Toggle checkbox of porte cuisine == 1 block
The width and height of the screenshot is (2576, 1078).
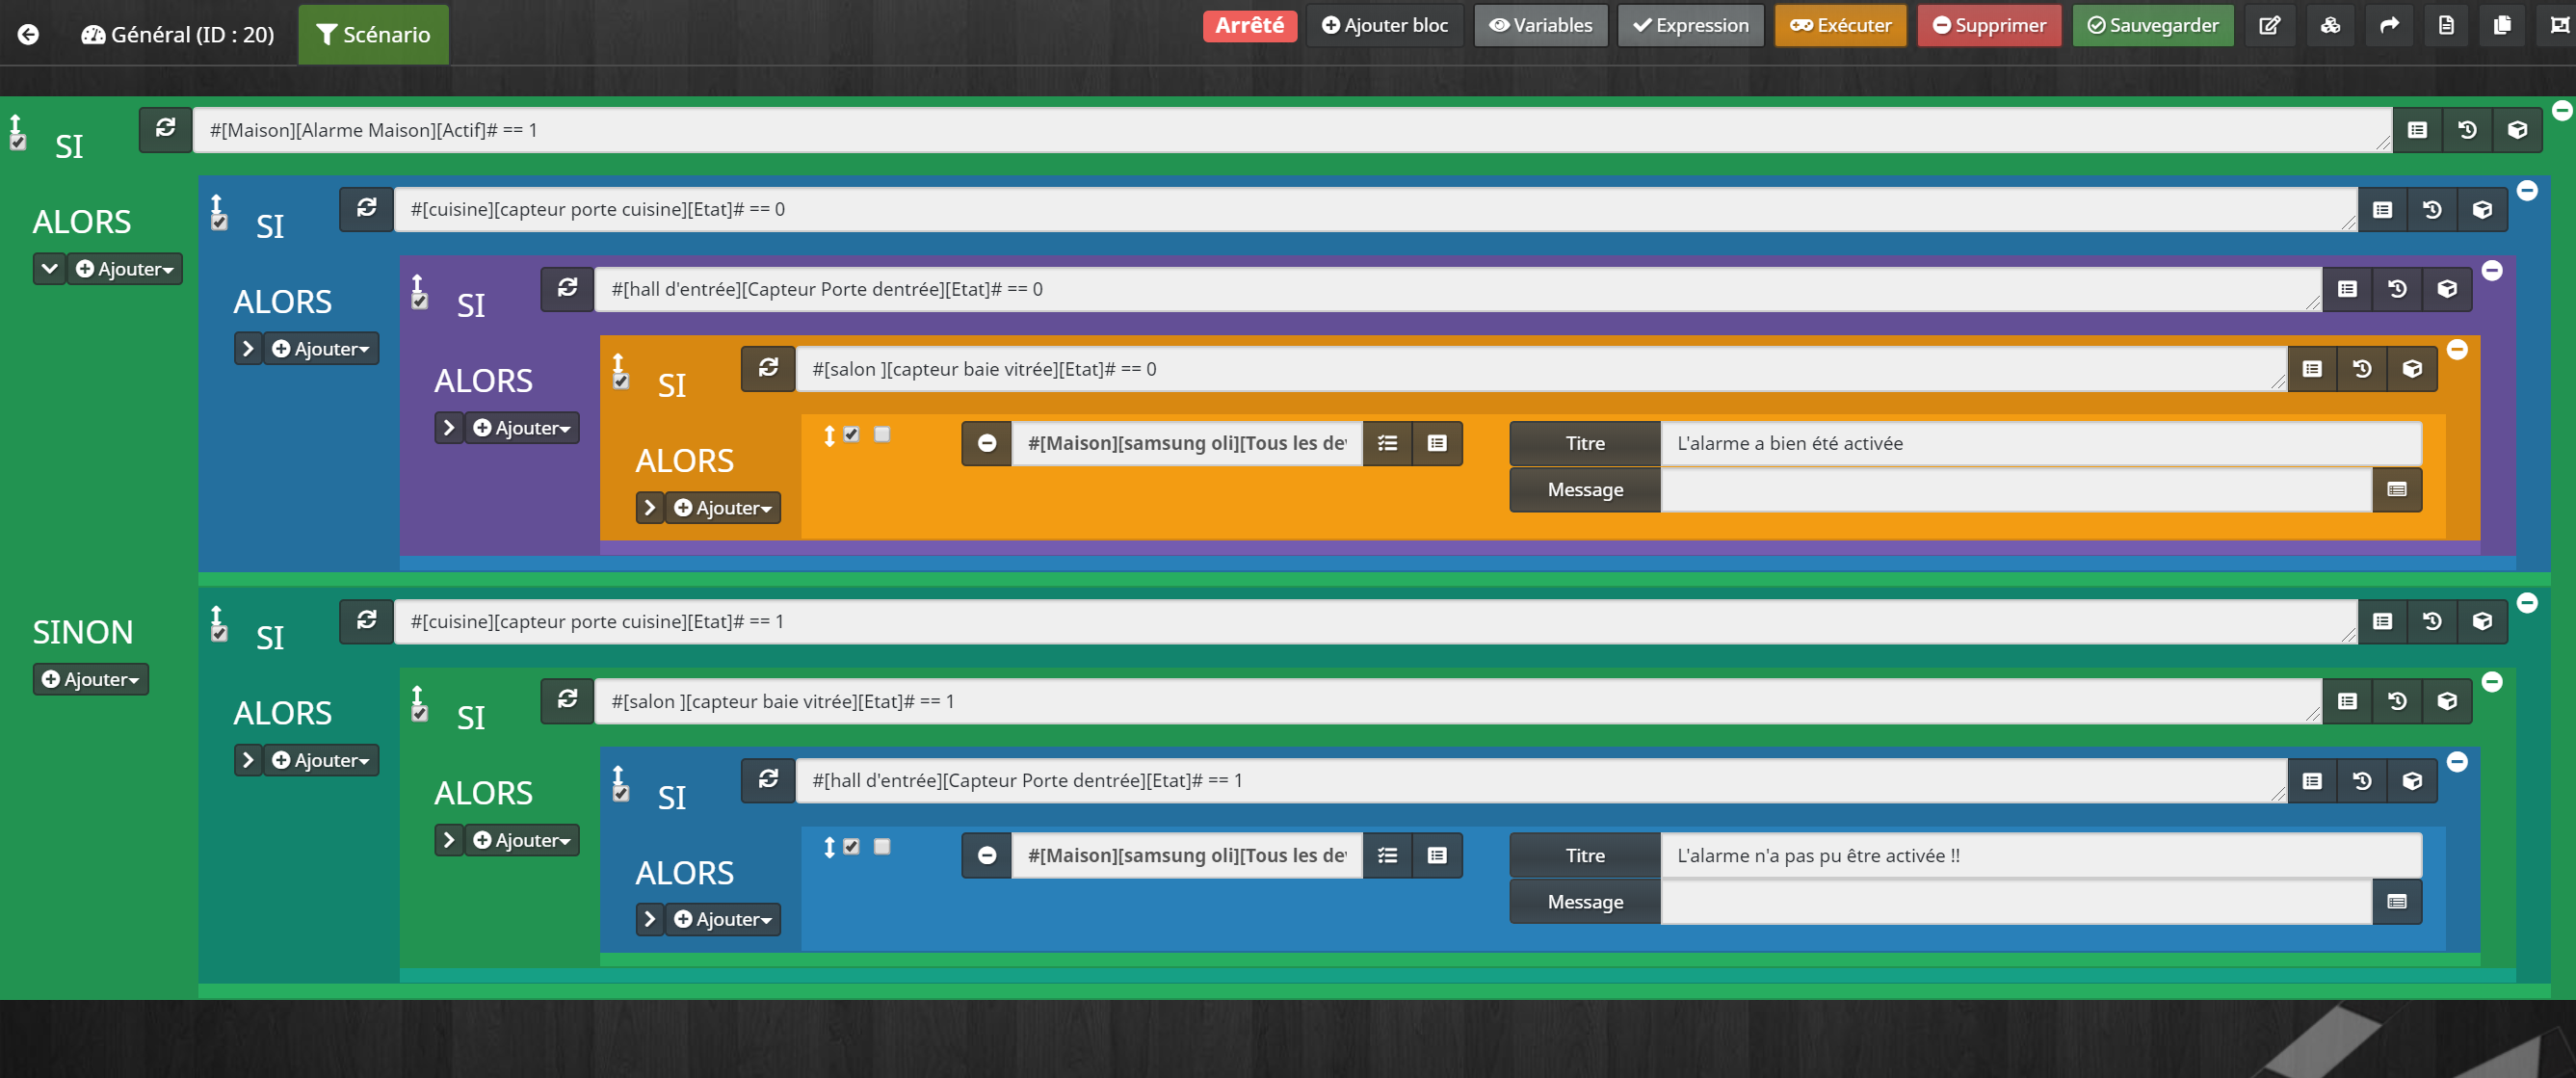pos(219,634)
